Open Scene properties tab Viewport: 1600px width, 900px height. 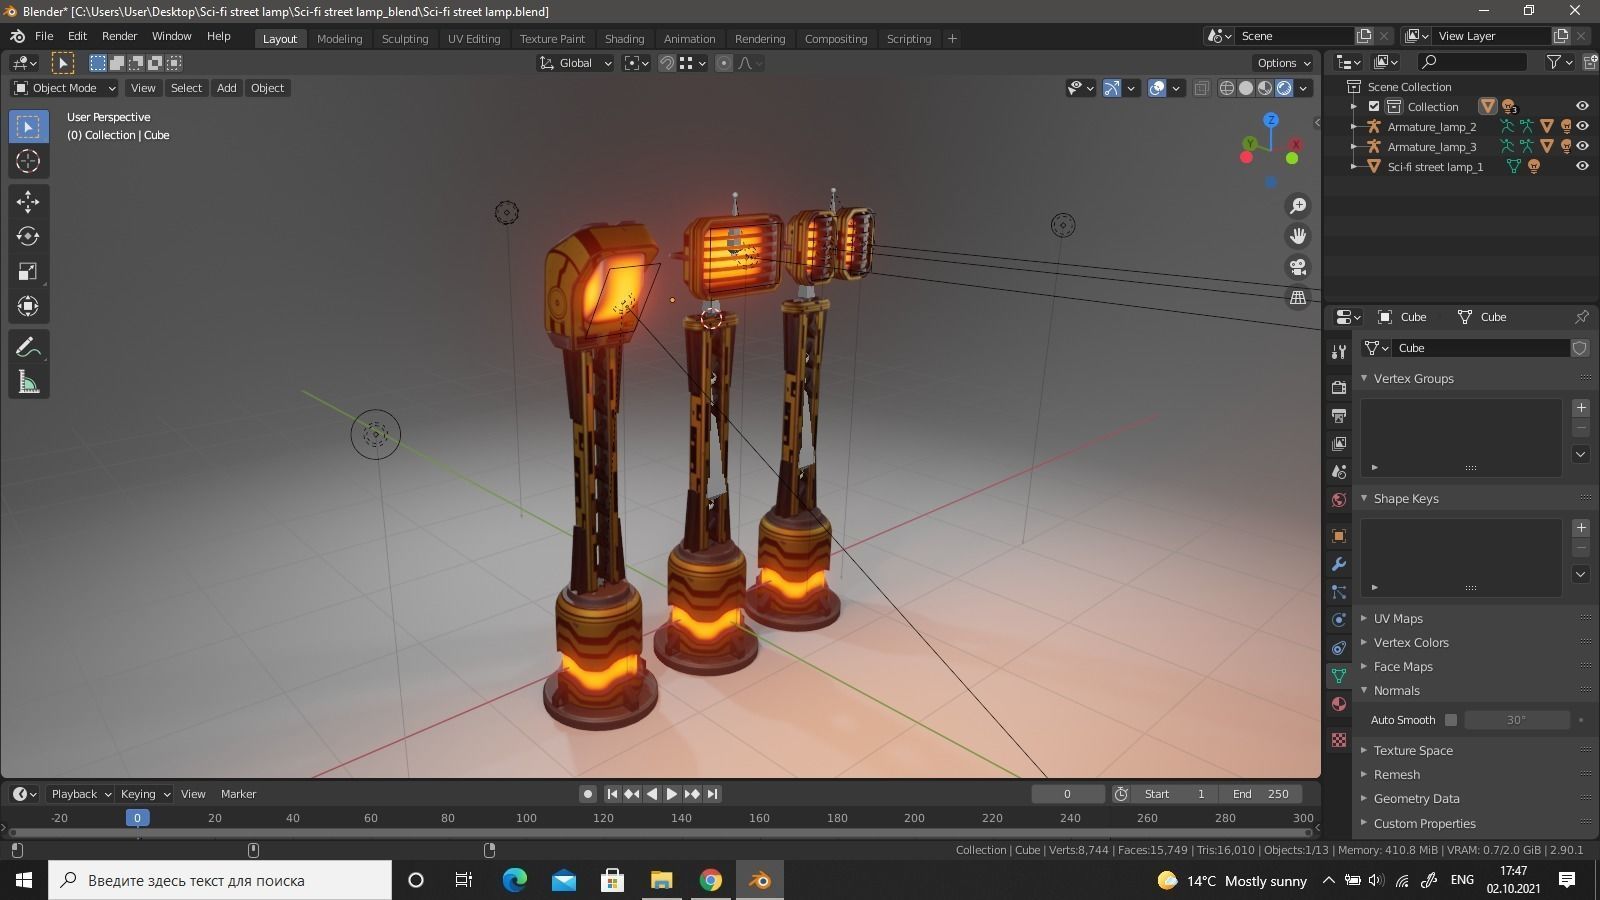pos(1339,471)
